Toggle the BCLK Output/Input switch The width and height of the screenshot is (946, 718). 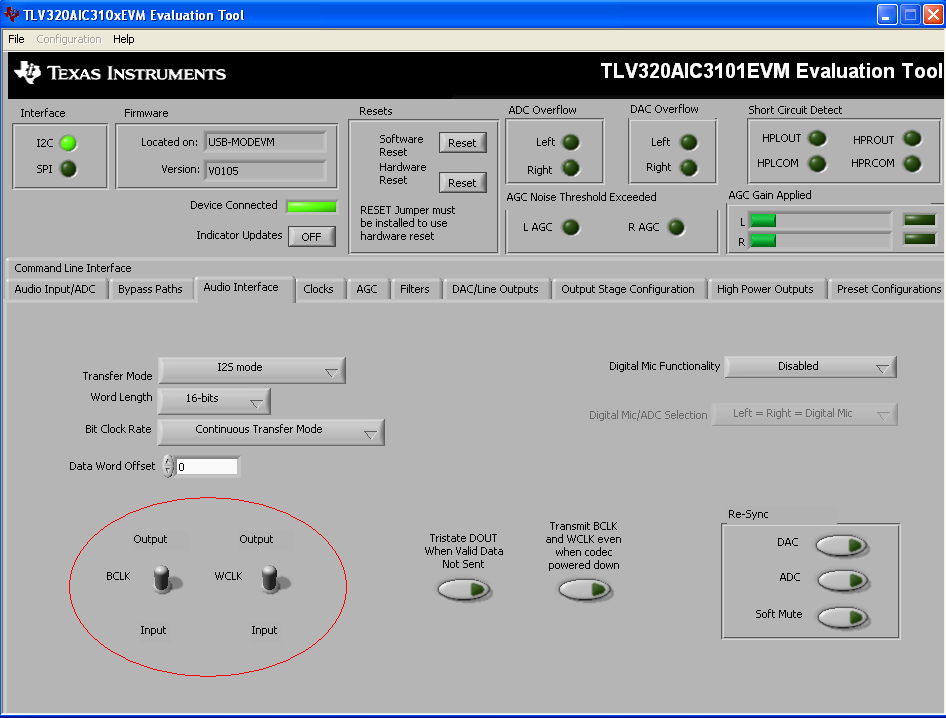pos(163,578)
